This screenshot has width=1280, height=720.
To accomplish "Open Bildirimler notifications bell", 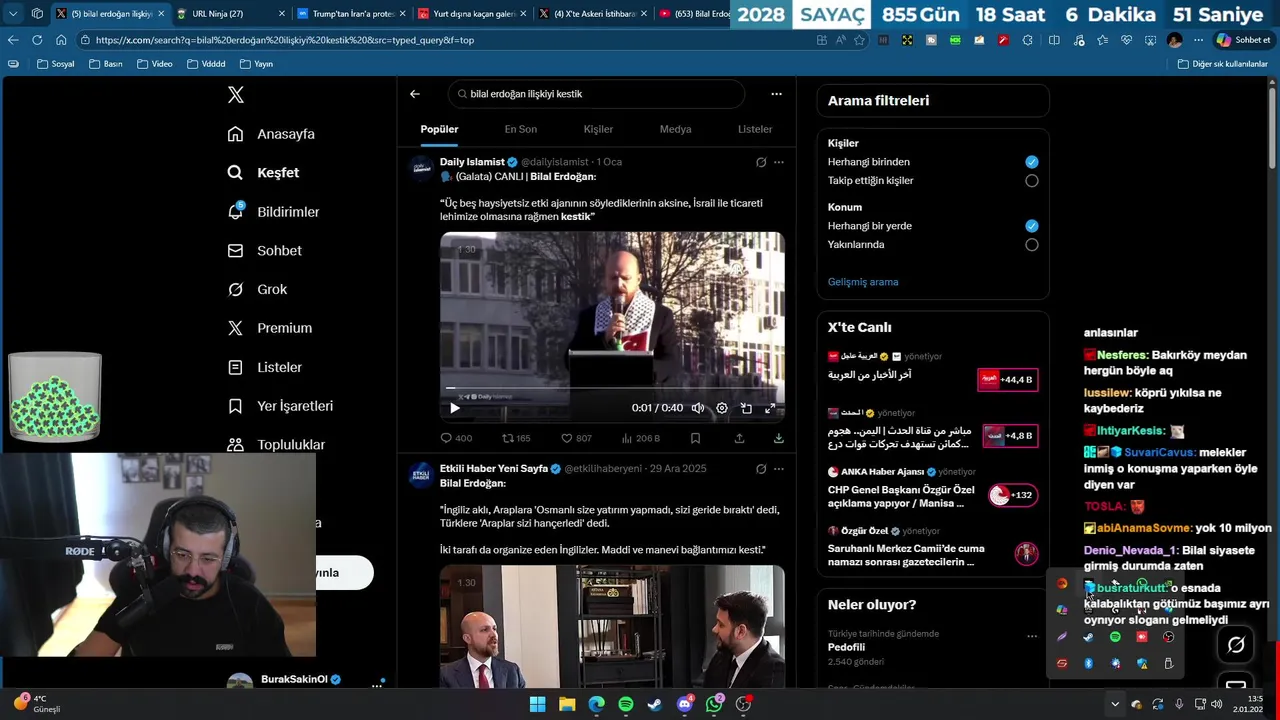I will pos(273,212).
